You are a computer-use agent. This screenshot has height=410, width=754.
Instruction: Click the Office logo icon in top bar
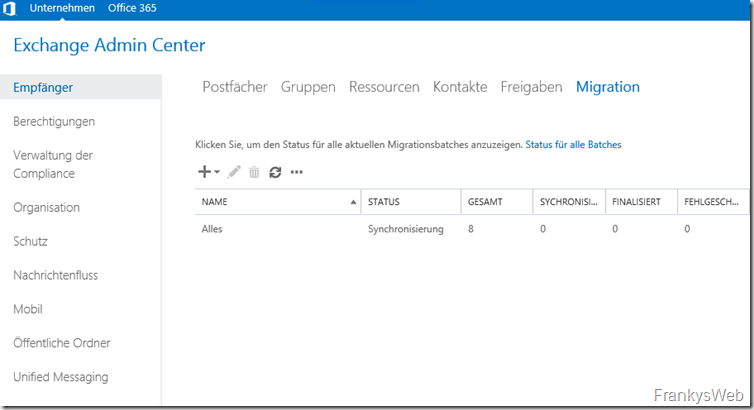pyautogui.click(x=9, y=9)
